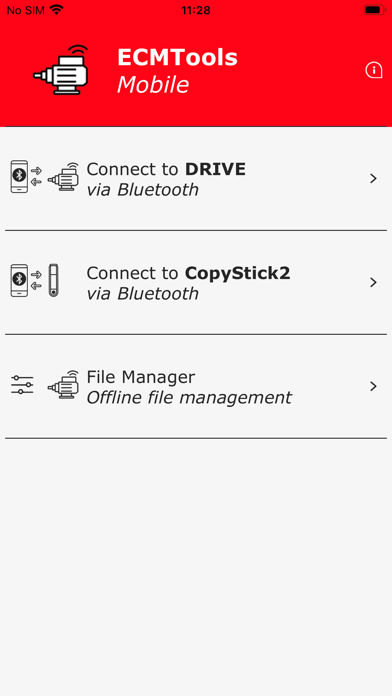392x696 pixels.
Task: Click the transfer arrows icon in the CopyStick2 row
Action: tap(37, 280)
